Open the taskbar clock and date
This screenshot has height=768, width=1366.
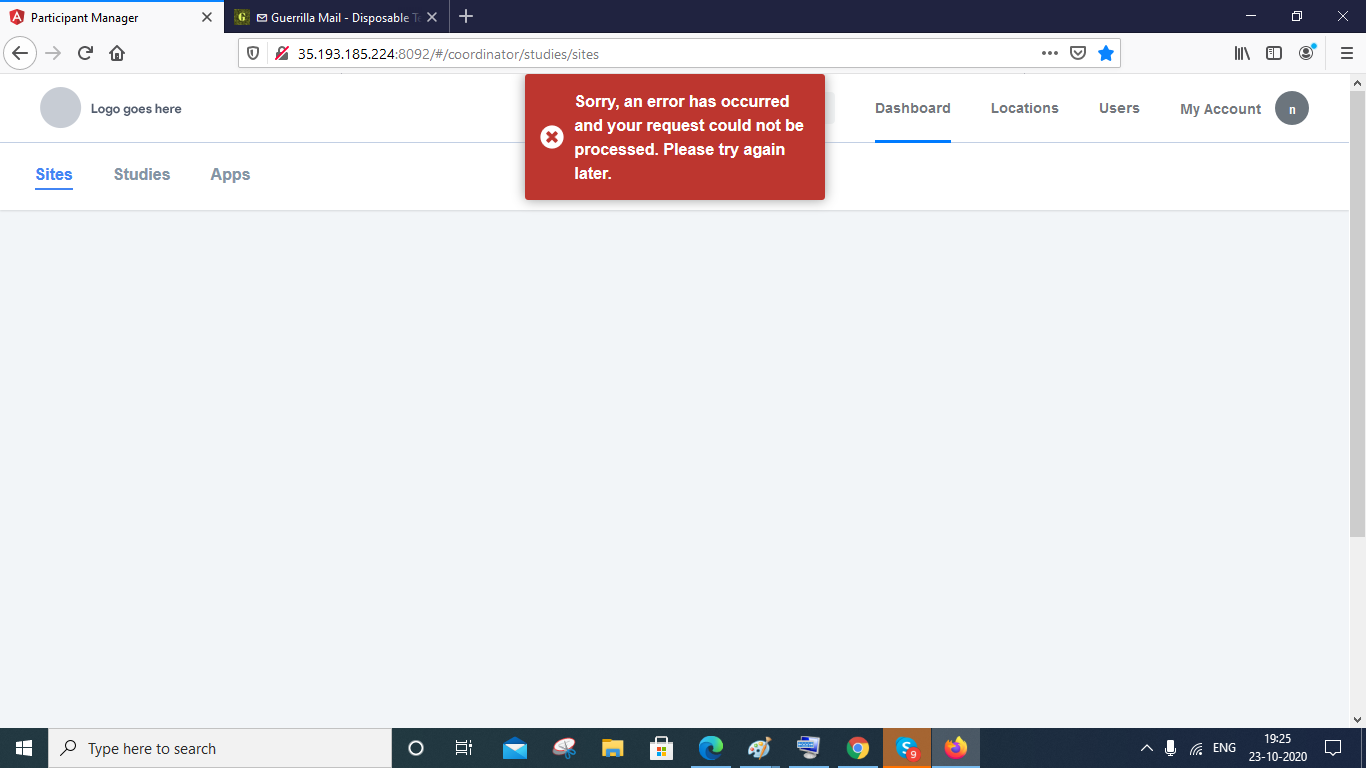click(1277, 748)
